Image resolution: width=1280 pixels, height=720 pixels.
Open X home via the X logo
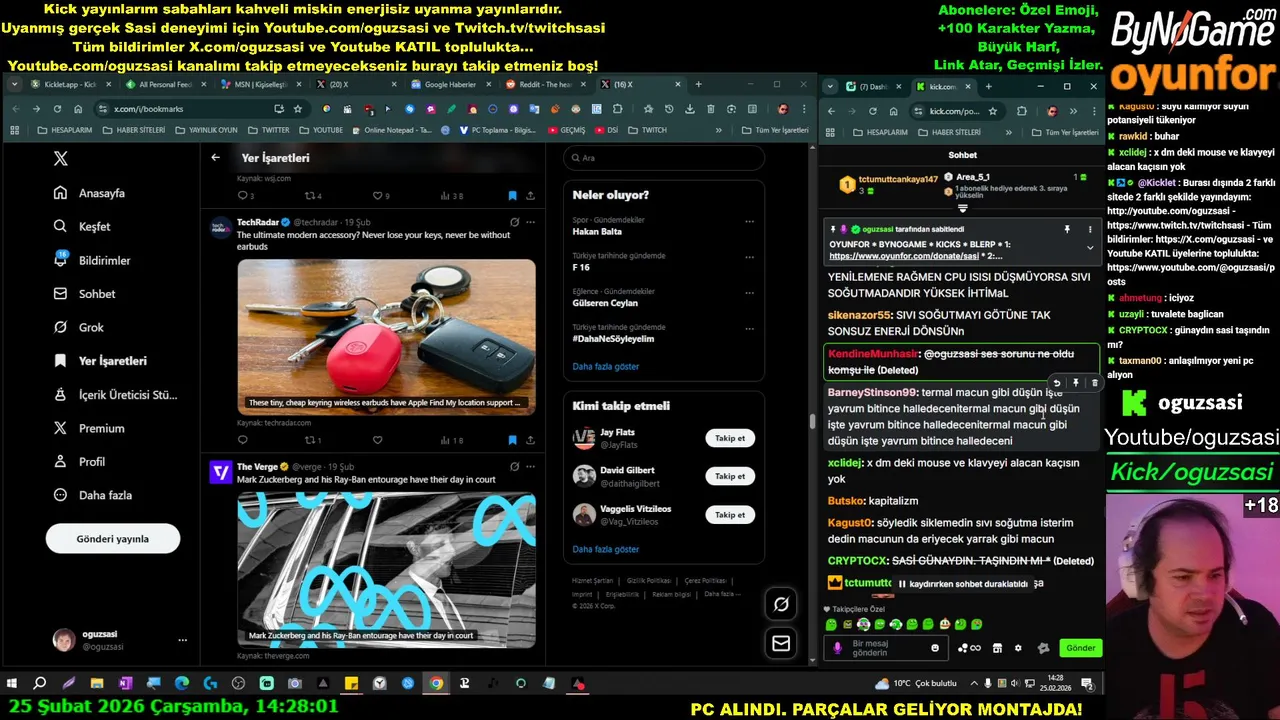click(61, 159)
